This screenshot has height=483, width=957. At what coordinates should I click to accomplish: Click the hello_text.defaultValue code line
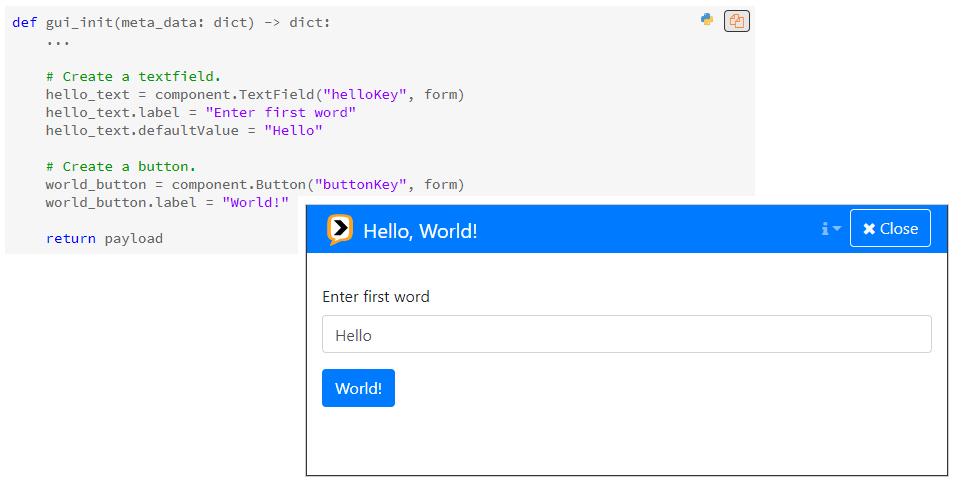[x=184, y=131]
